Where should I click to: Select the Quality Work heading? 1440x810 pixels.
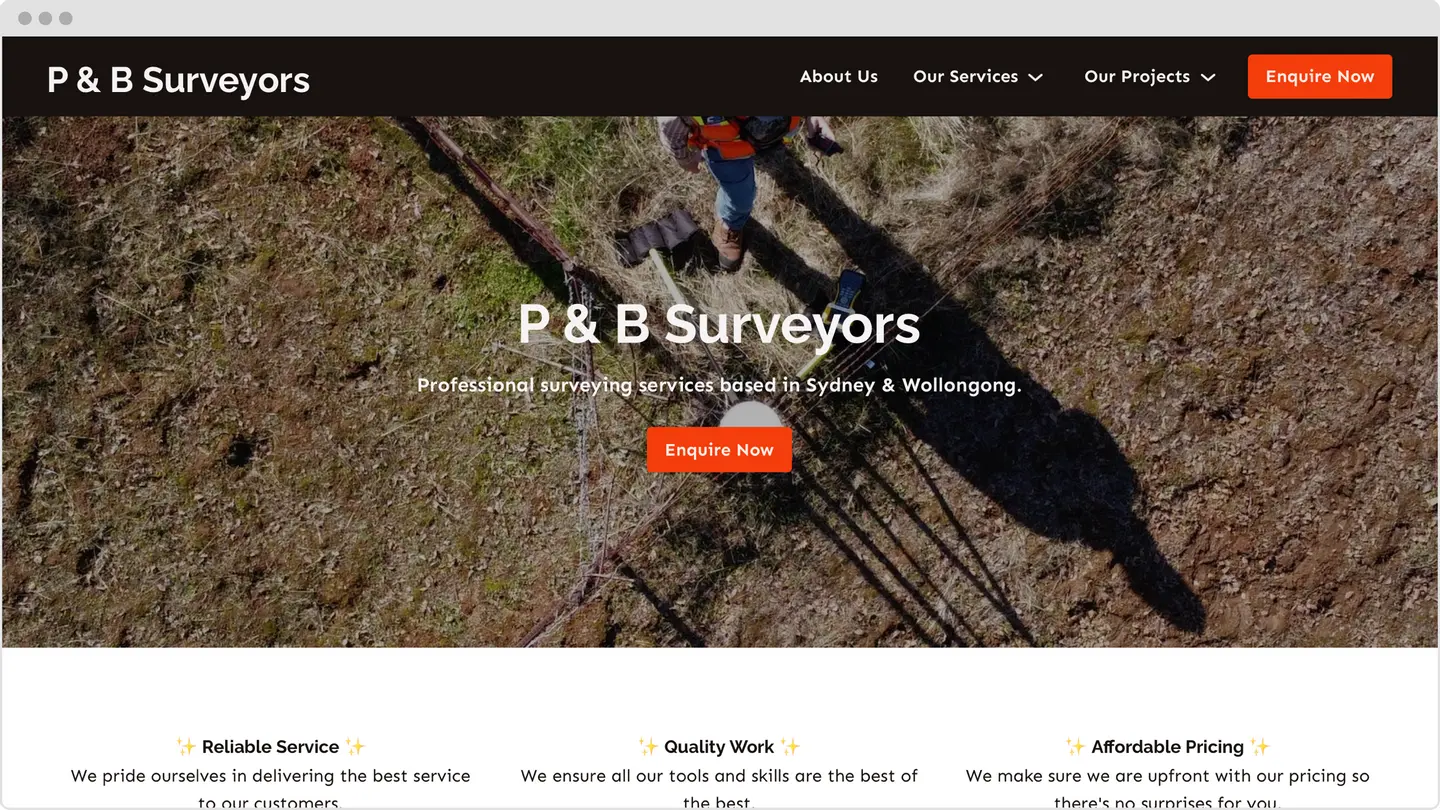pos(719,747)
